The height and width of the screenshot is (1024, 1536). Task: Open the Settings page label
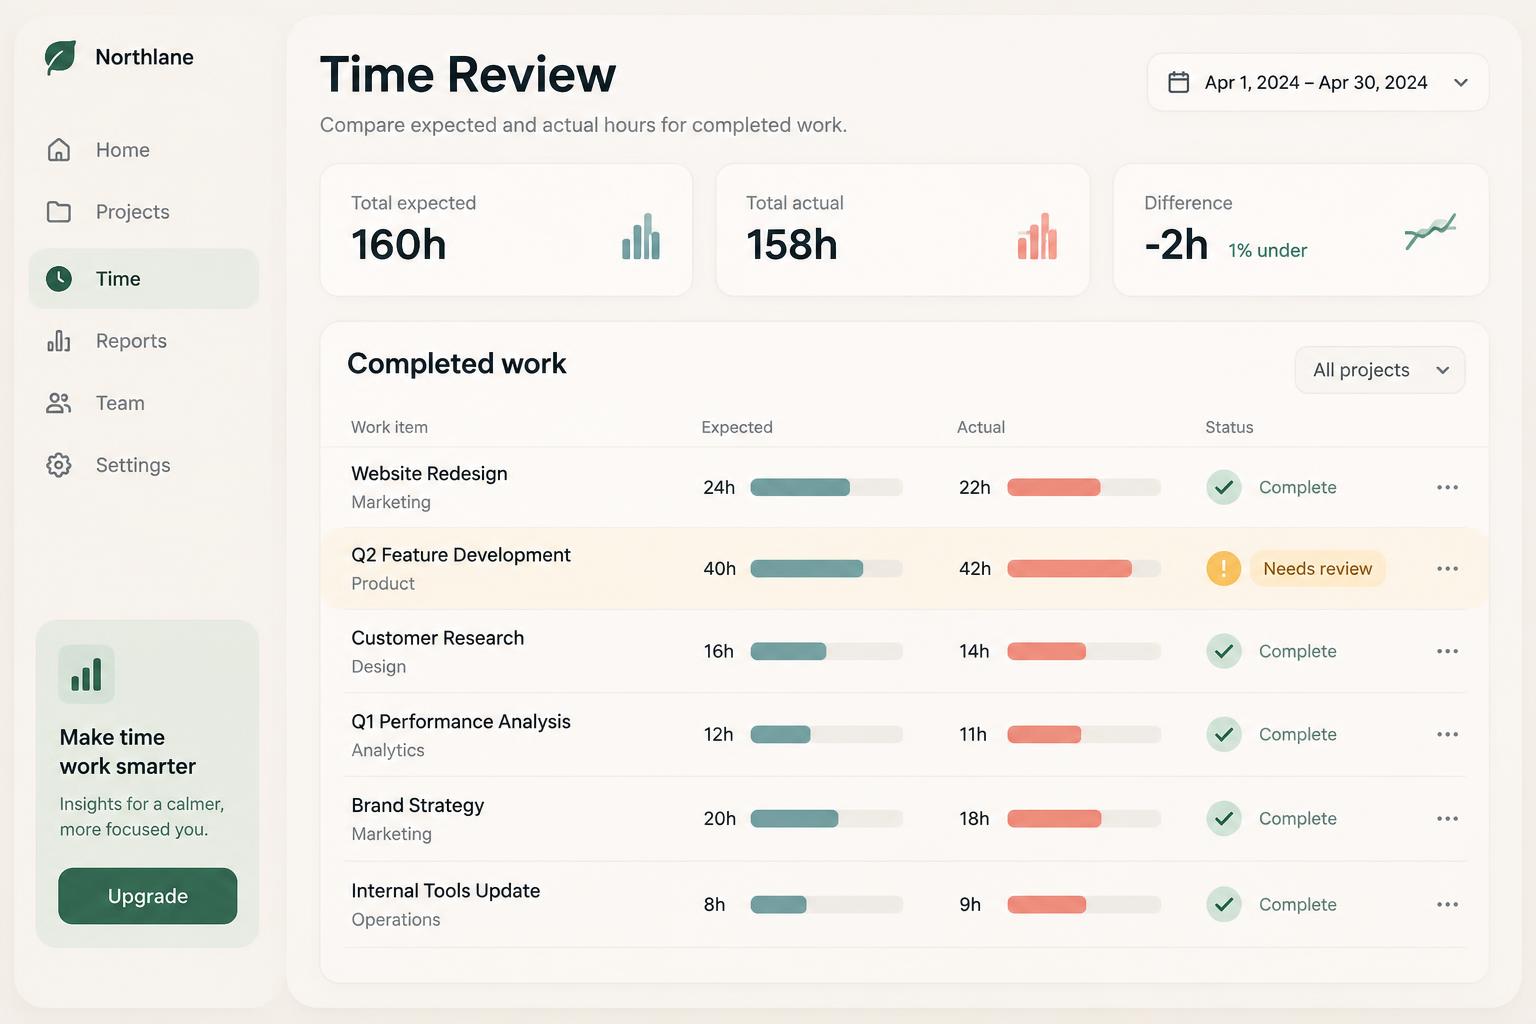(133, 465)
